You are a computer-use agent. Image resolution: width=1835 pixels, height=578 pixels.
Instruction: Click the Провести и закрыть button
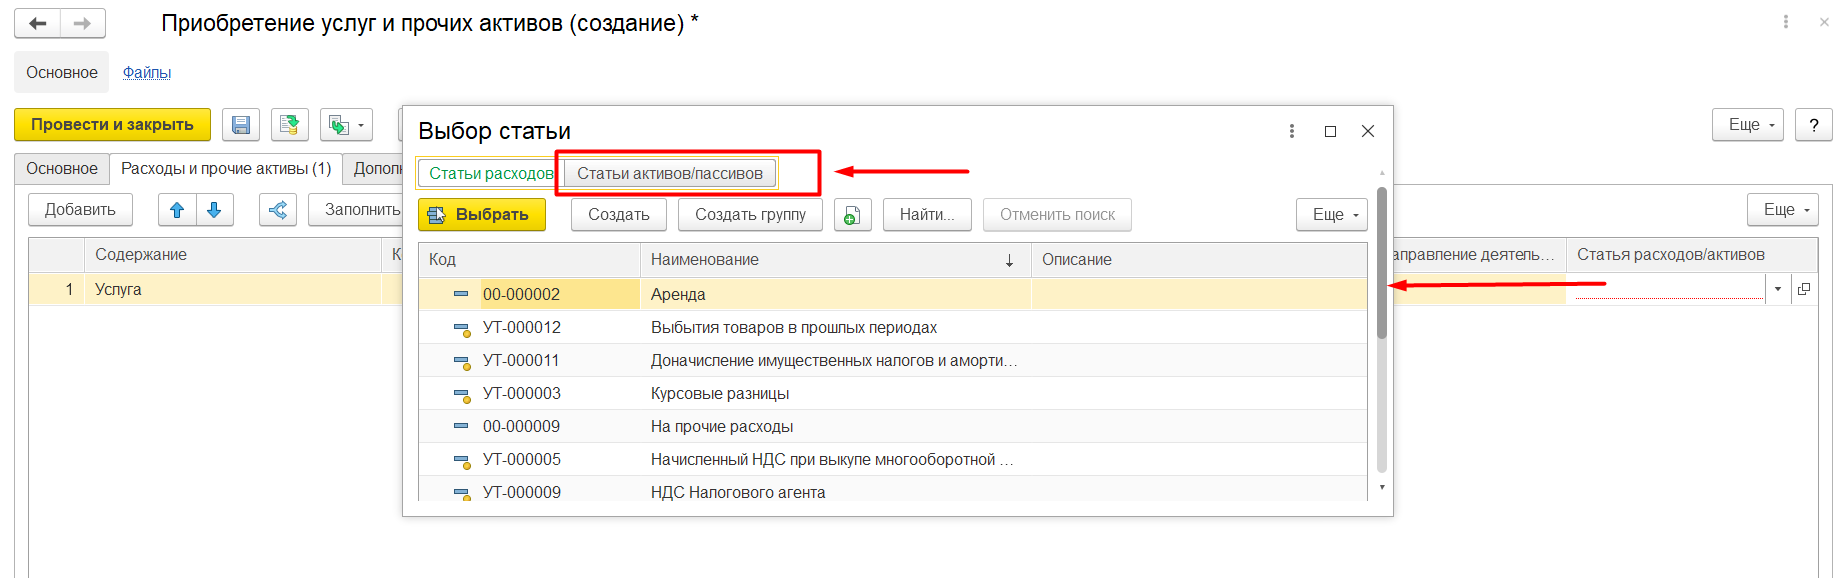click(112, 125)
